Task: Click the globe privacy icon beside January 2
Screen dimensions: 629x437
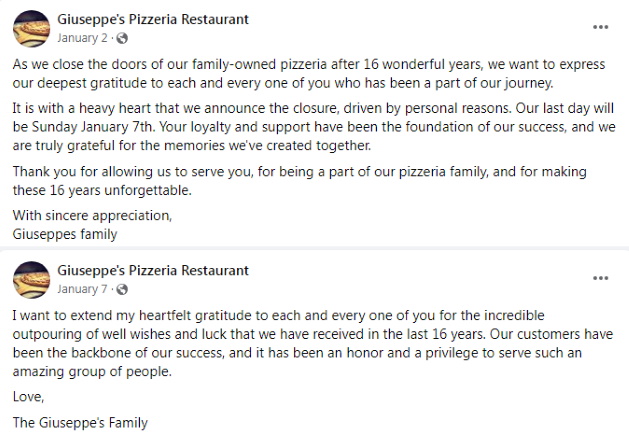Action: tap(122, 38)
